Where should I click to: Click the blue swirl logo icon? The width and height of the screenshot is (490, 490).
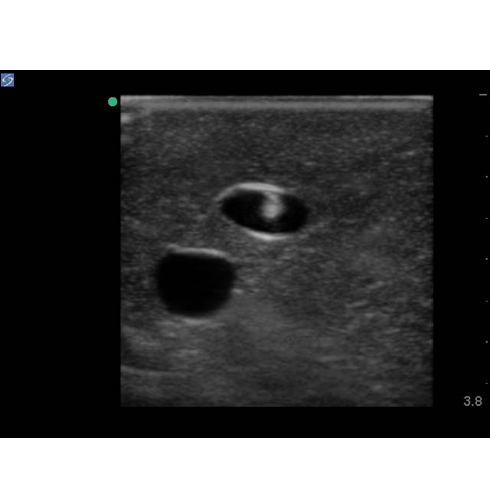7,80
